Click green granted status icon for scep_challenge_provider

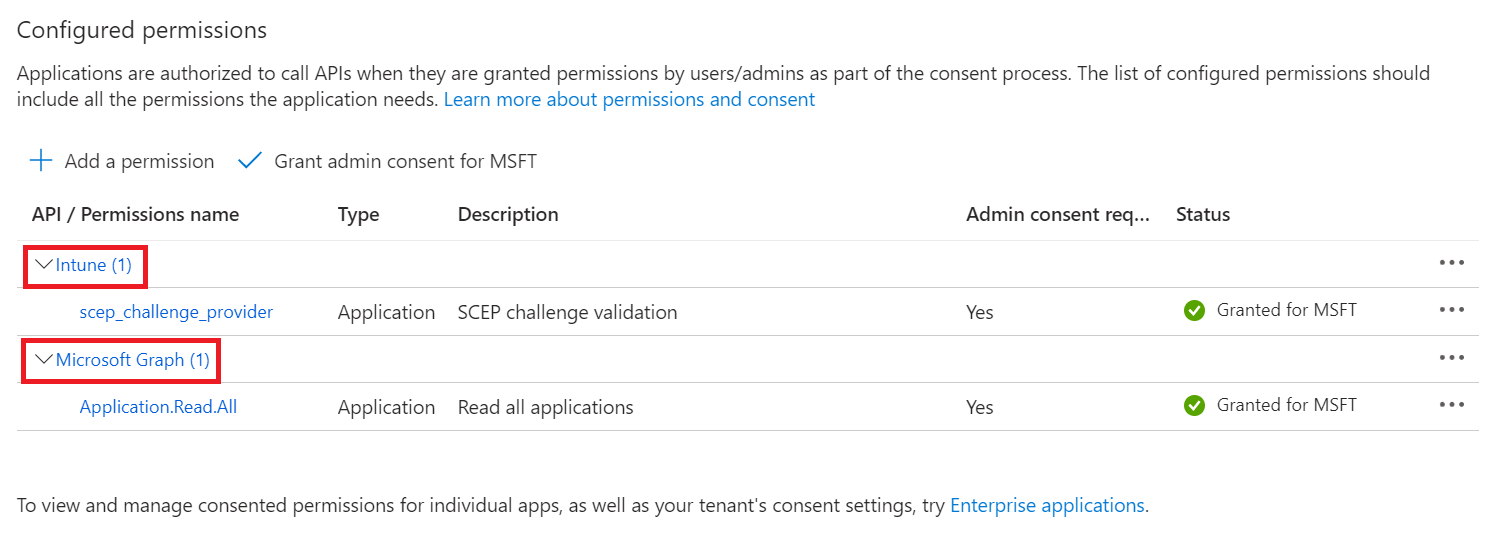(x=1194, y=311)
